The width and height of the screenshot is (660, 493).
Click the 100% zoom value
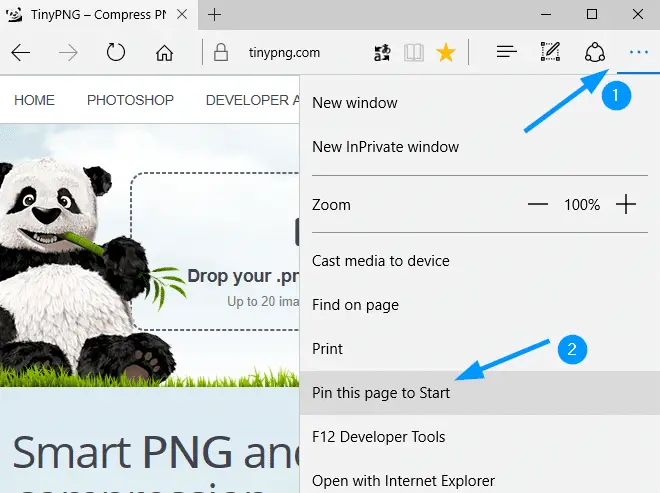582,205
